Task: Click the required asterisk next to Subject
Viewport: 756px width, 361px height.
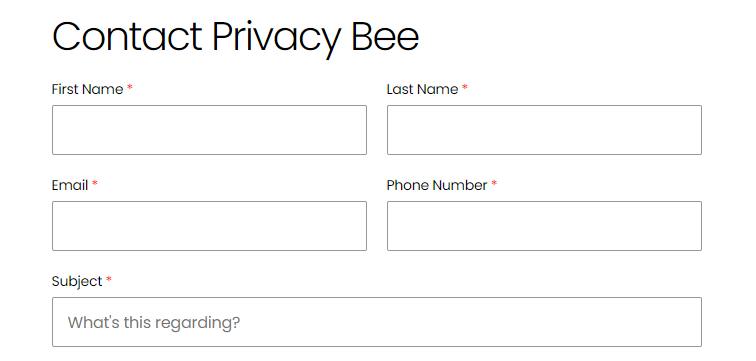Action: click(x=109, y=280)
